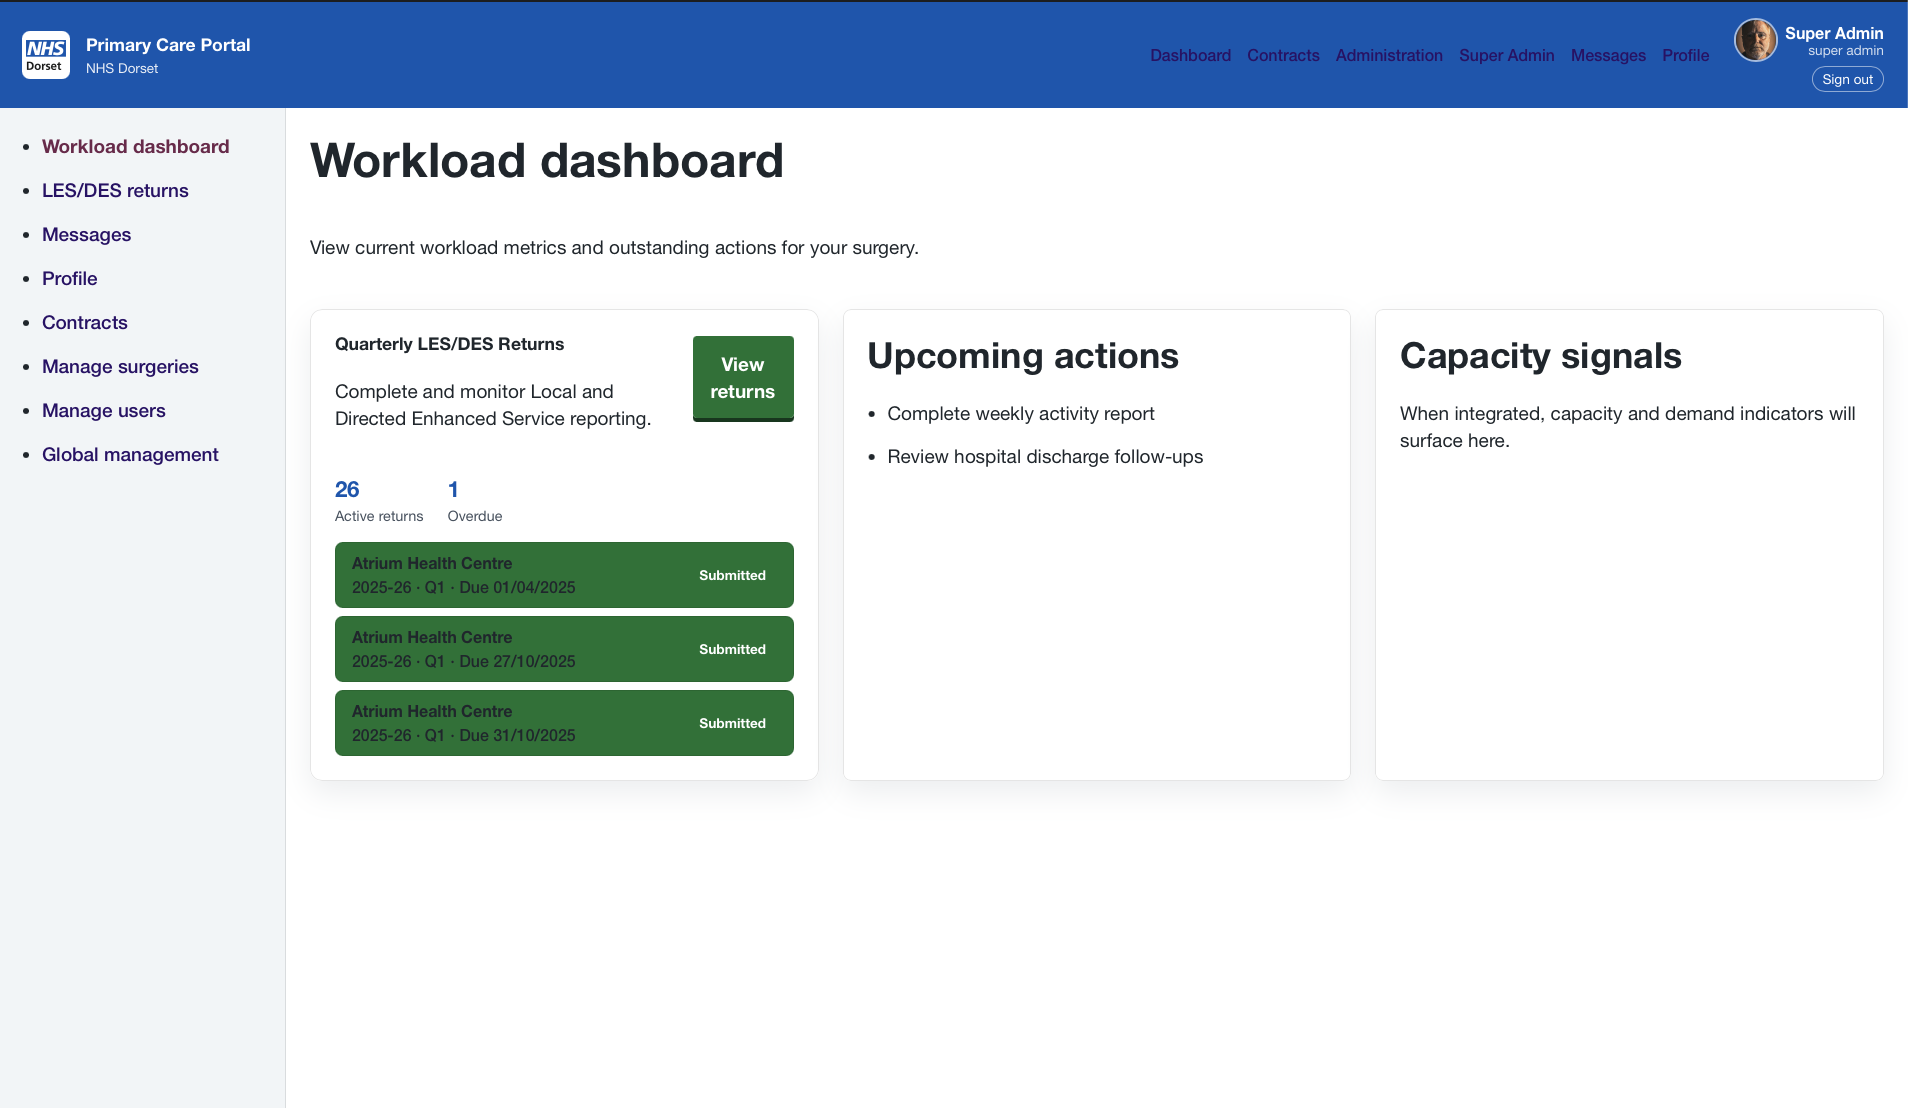Open Manage users from the sidebar

(x=104, y=410)
